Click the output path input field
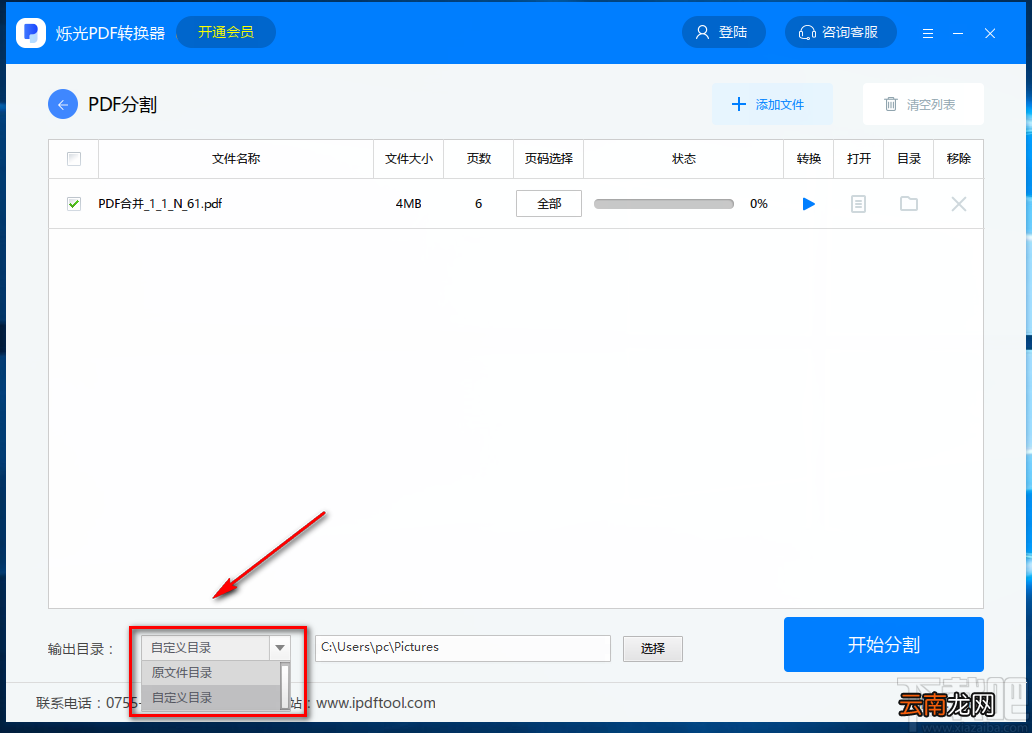Viewport: 1032px width, 733px height. tap(463, 648)
